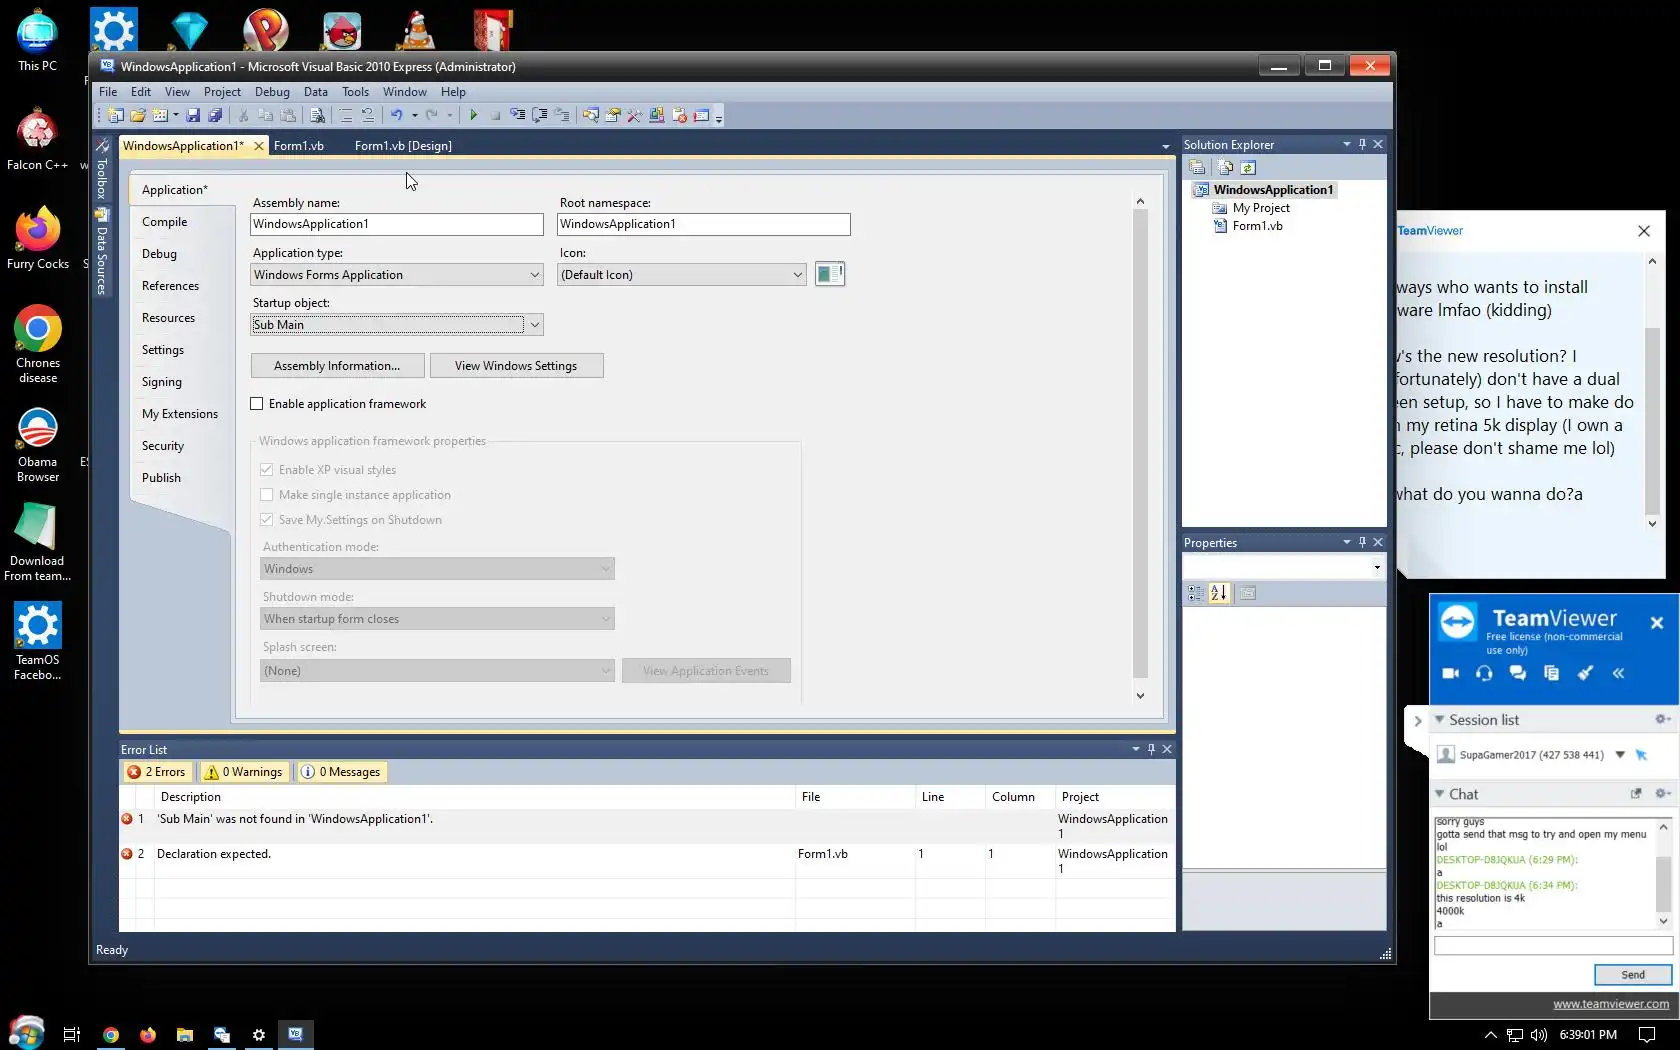
Task: Select the References tab in project properties
Action: click(x=171, y=286)
